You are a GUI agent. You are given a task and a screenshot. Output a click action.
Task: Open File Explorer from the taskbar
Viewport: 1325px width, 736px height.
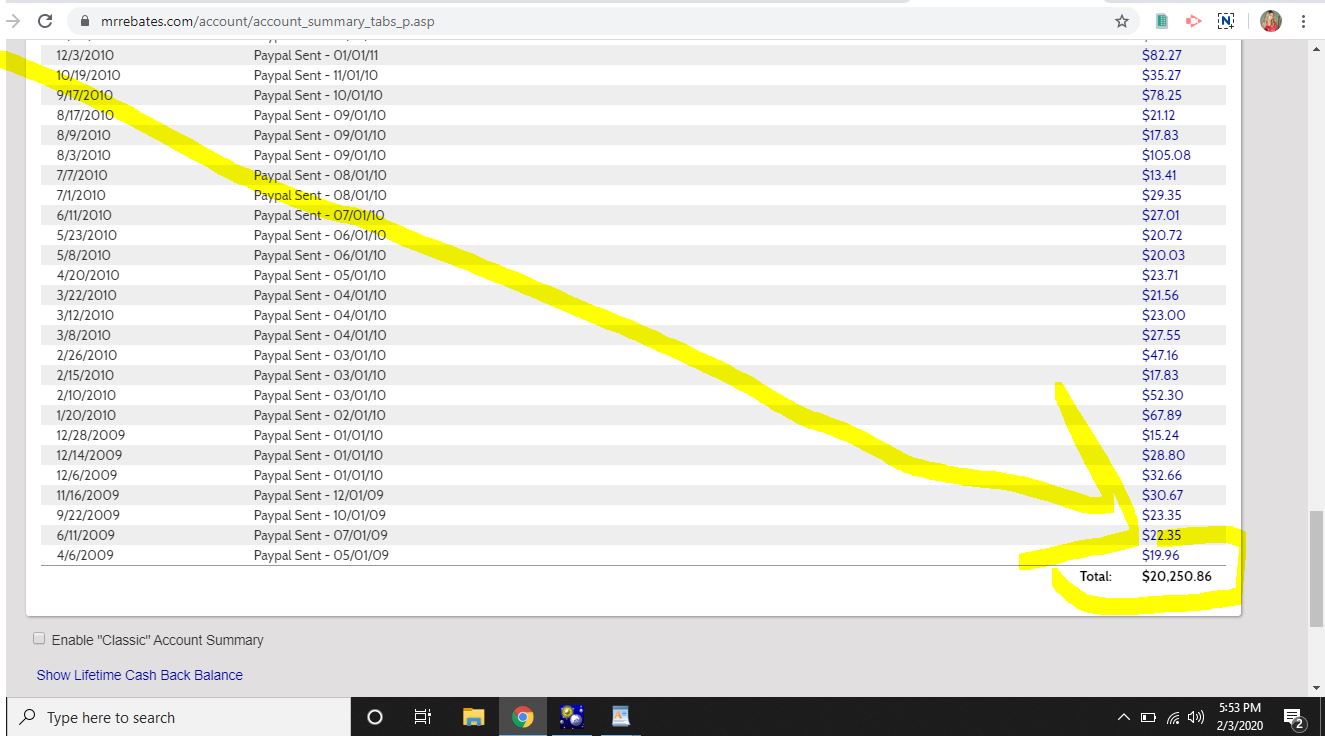[473, 717]
